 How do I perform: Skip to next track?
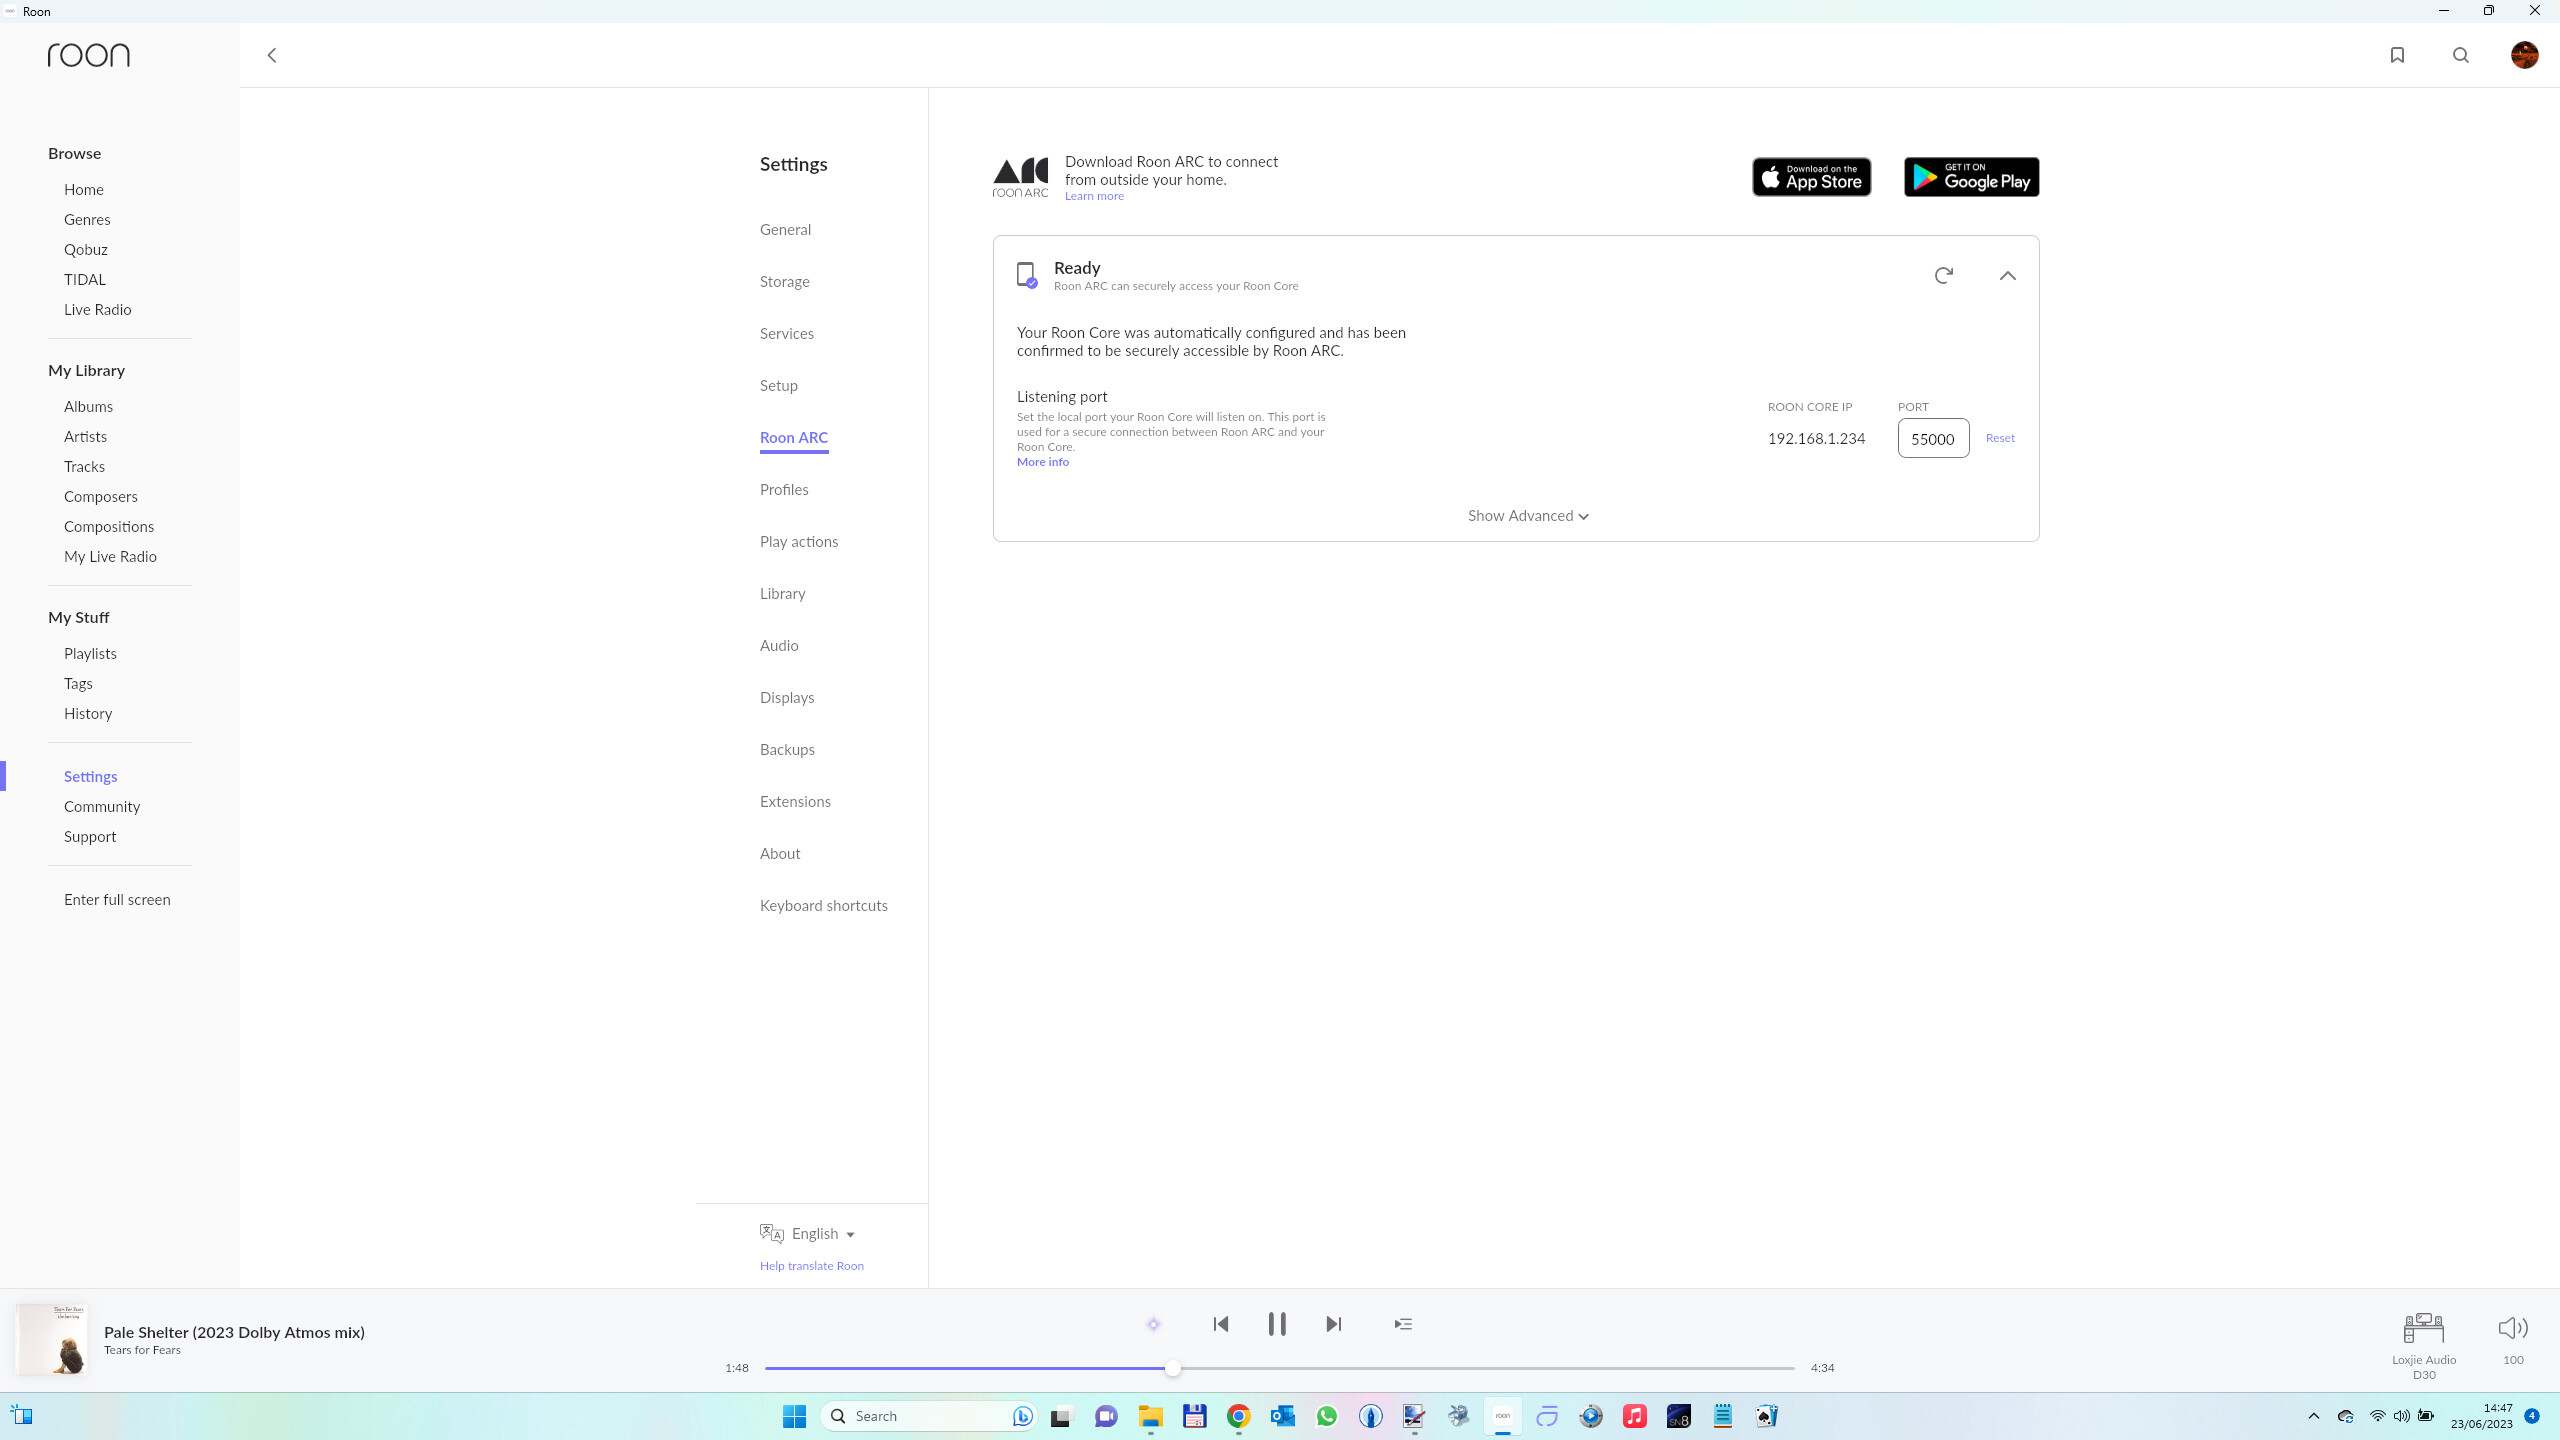1333,1324
